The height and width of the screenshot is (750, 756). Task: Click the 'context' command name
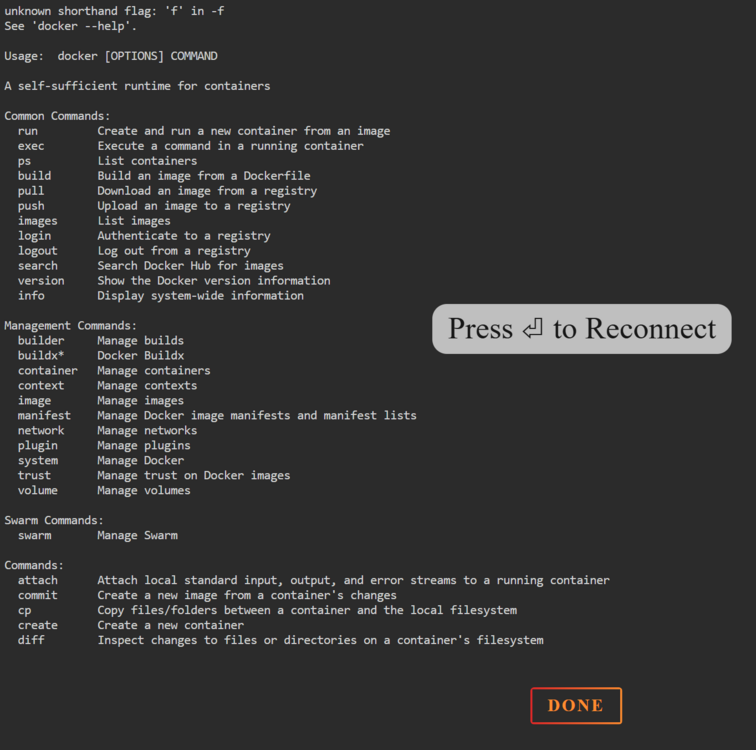(x=41, y=386)
